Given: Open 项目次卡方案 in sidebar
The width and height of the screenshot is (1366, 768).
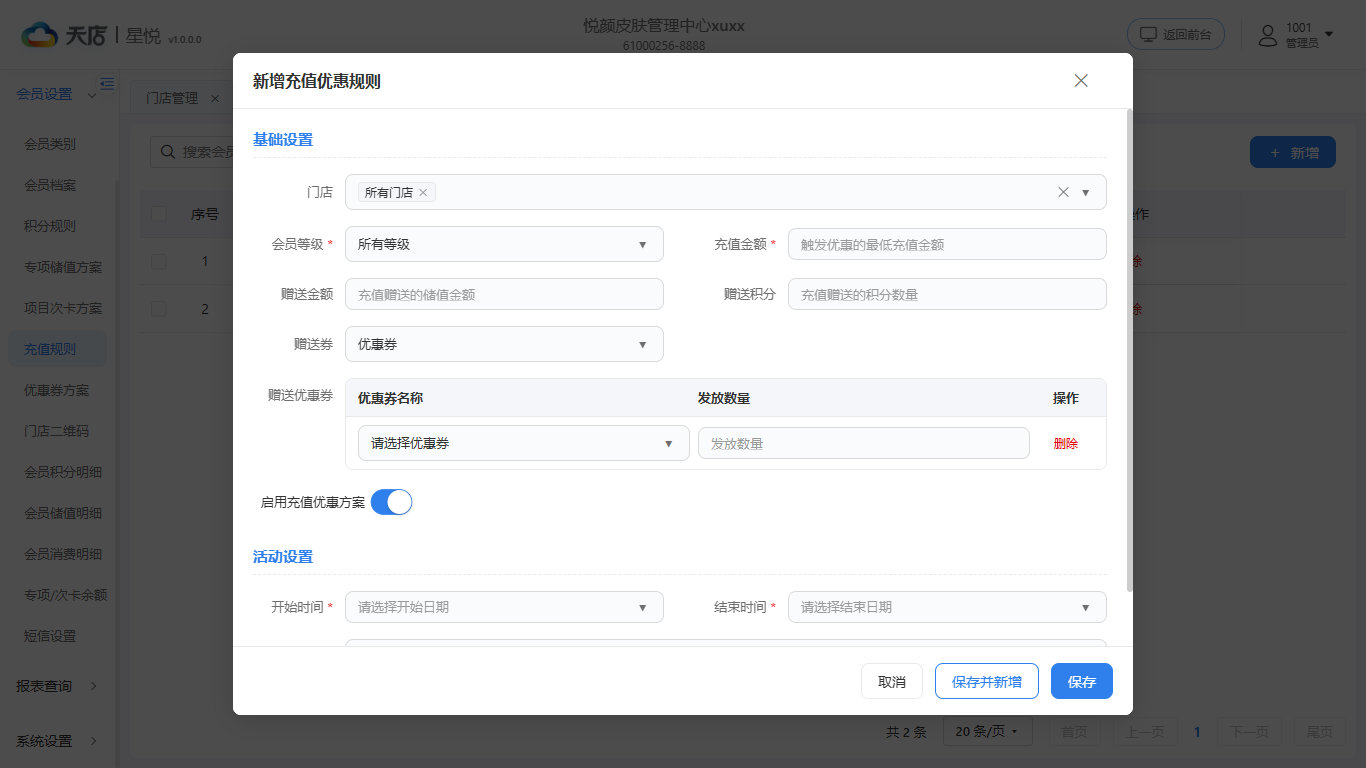Looking at the screenshot, I should coord(63,308).
